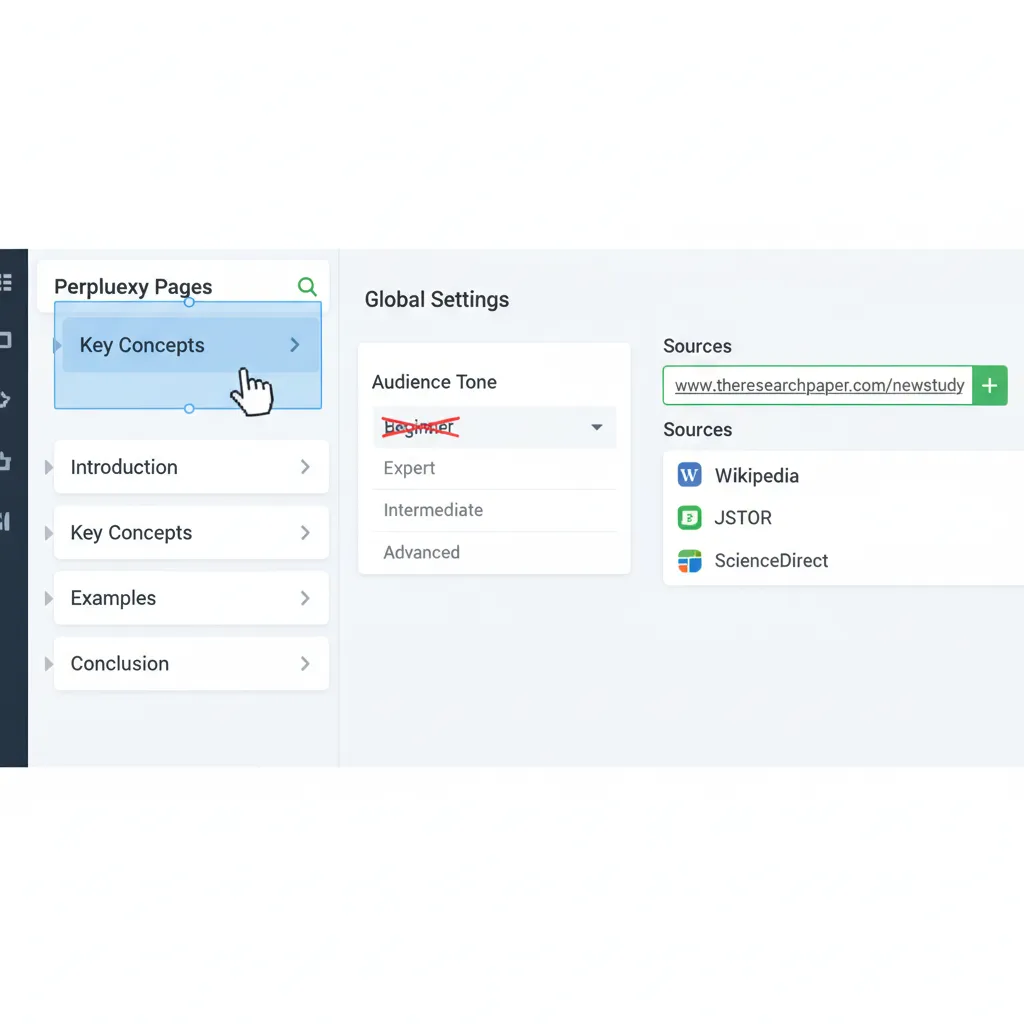Image resolution: width=1024 pixels, height=1024 pixels.
Task: Click the green plus to add a source
Action: pyautogui.click(x=989, y=385)
